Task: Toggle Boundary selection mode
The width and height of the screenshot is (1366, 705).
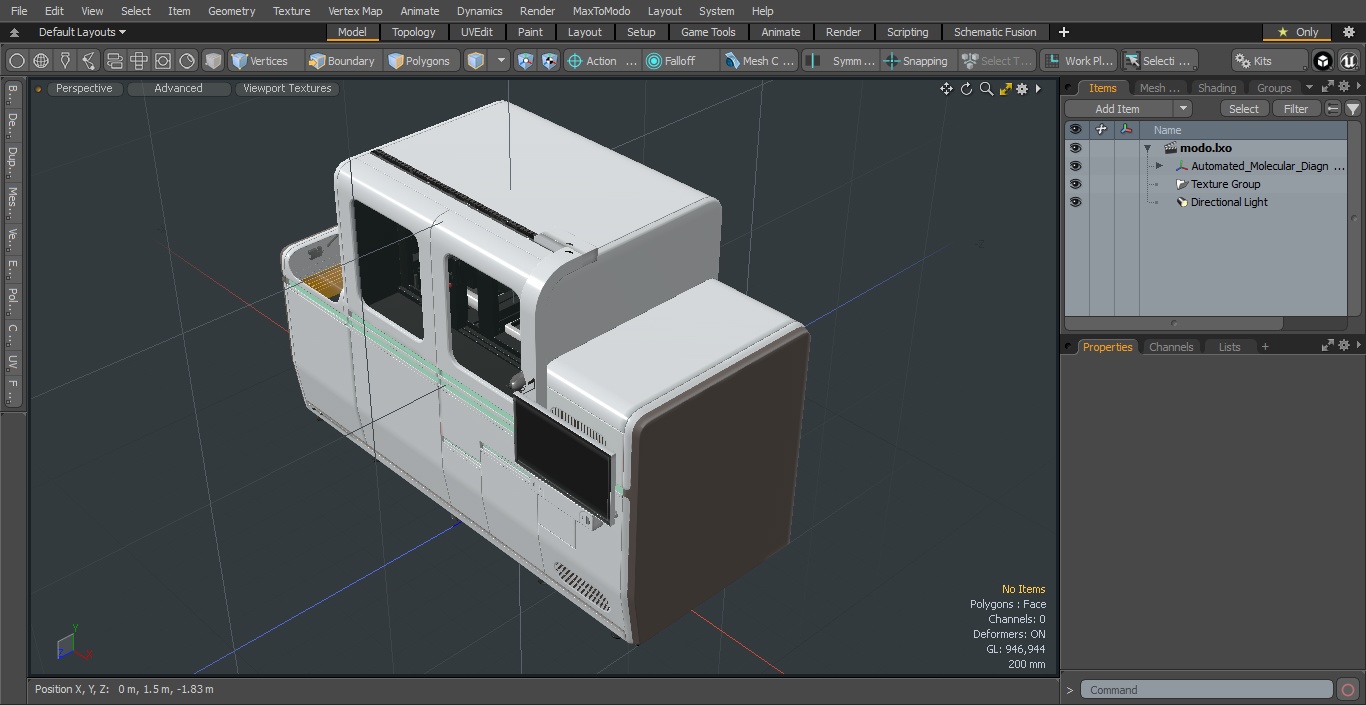Action: click(x=342, y=61)
